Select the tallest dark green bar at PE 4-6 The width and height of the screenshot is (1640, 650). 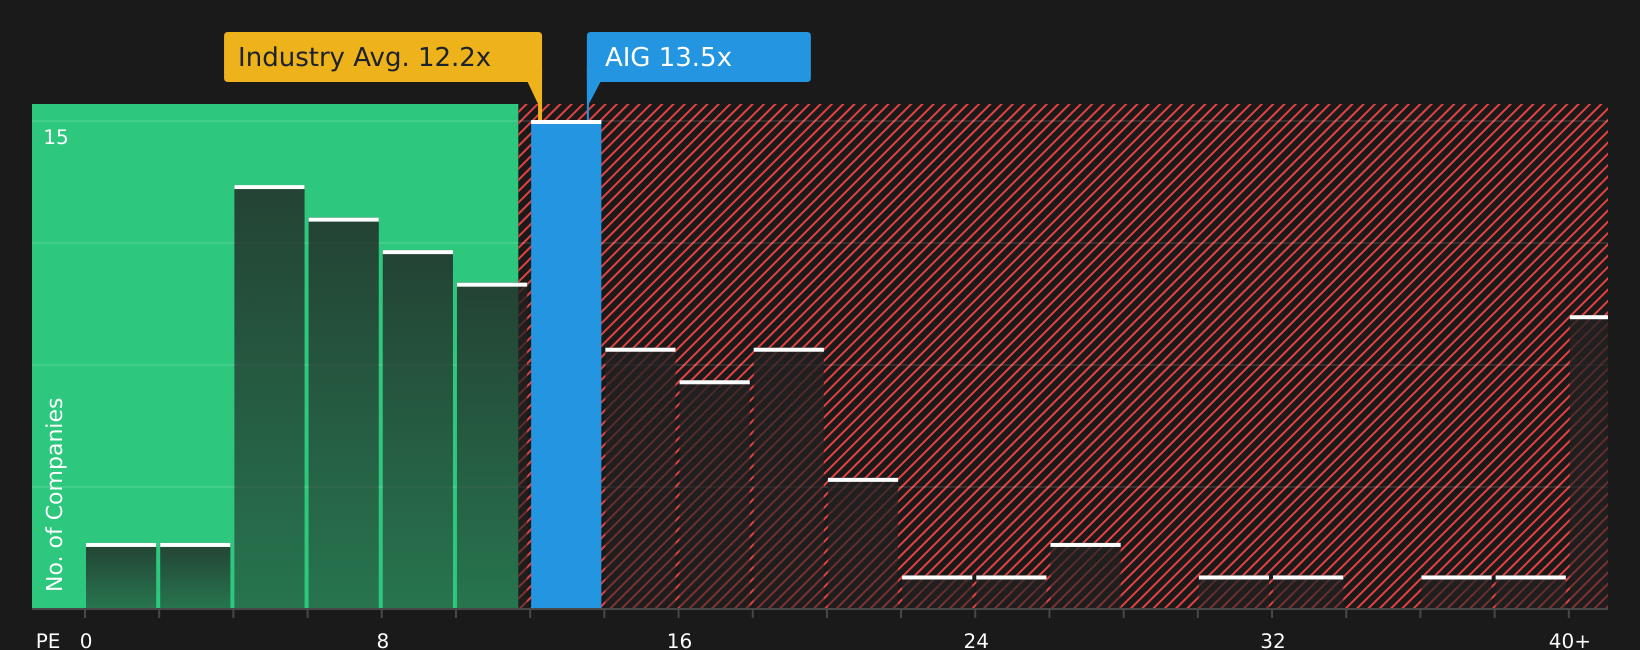(x=269, y=397)
